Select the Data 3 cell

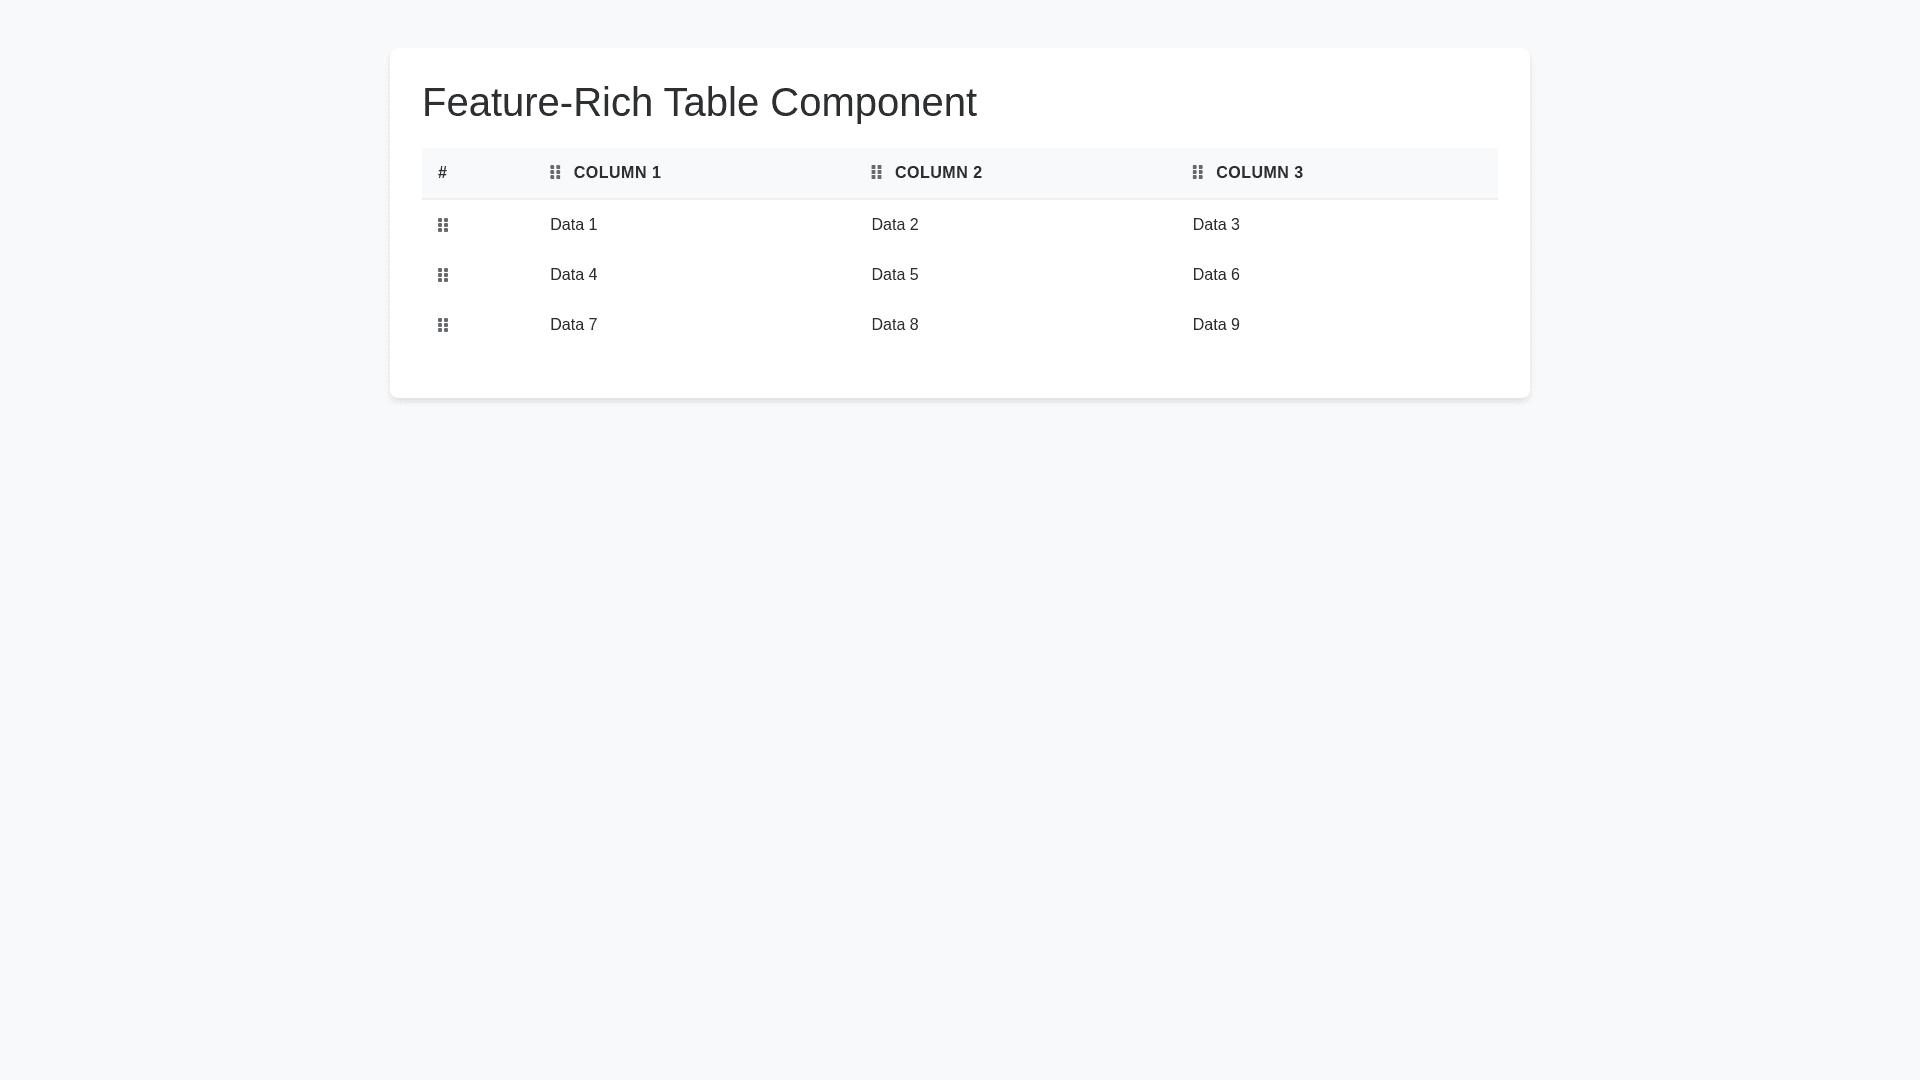click(1215, 225)
